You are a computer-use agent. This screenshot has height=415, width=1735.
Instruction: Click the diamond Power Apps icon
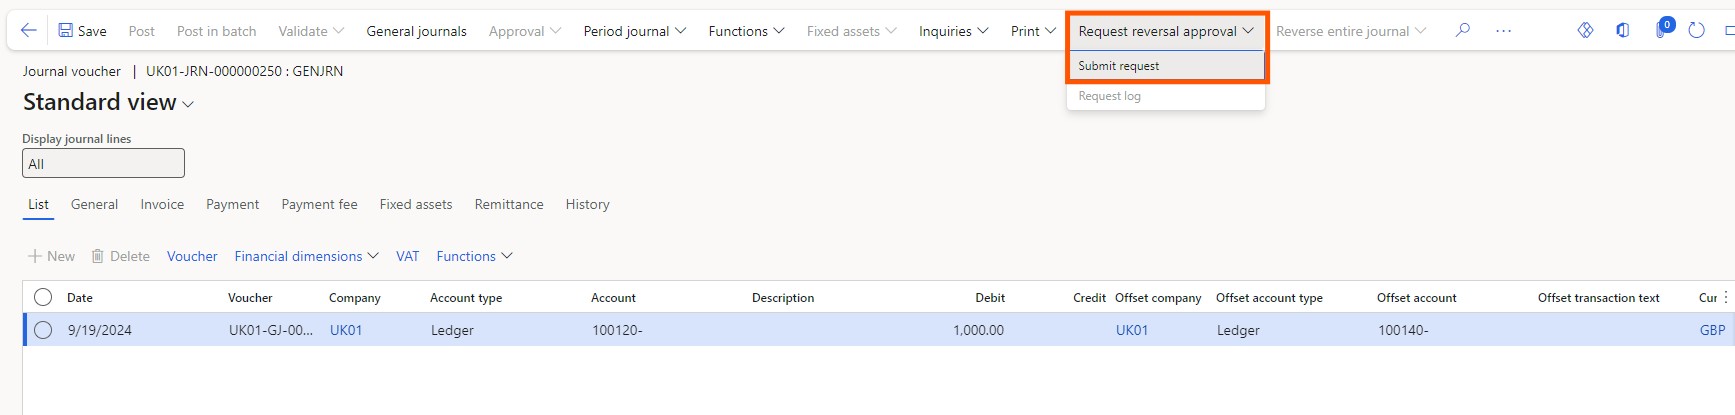(x=1585, y=31)
